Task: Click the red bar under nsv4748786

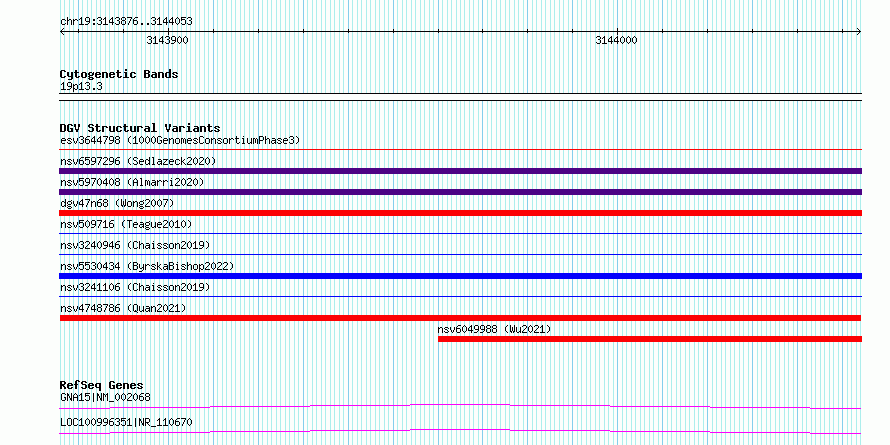Action: [460, 318]
